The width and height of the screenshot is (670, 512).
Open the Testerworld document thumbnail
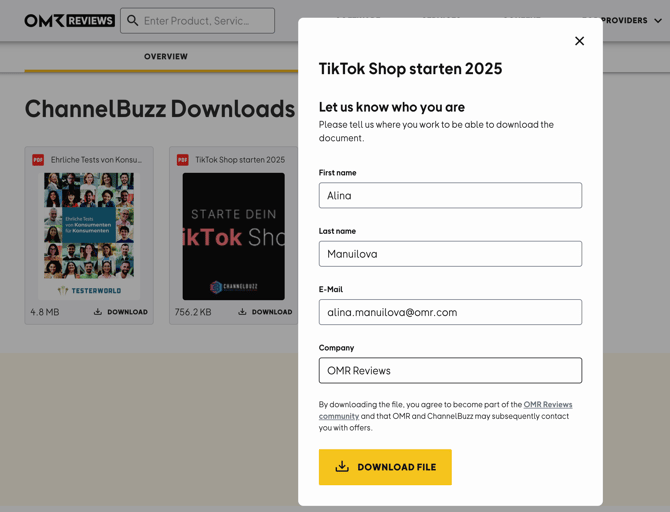click(x=89, y=236)
